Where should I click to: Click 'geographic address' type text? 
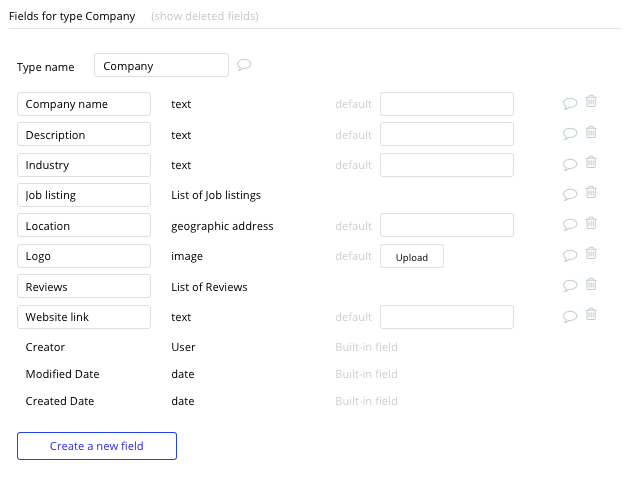pyautogui.click(x=222, y=226)
